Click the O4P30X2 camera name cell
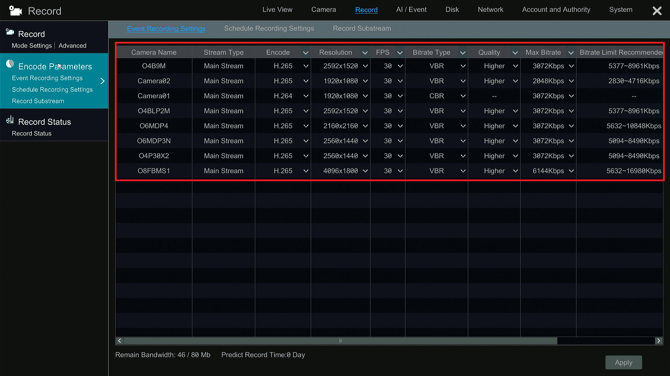The height and width of the screenshot is (376, 670). pyautogui.click(x=154, y=156)
